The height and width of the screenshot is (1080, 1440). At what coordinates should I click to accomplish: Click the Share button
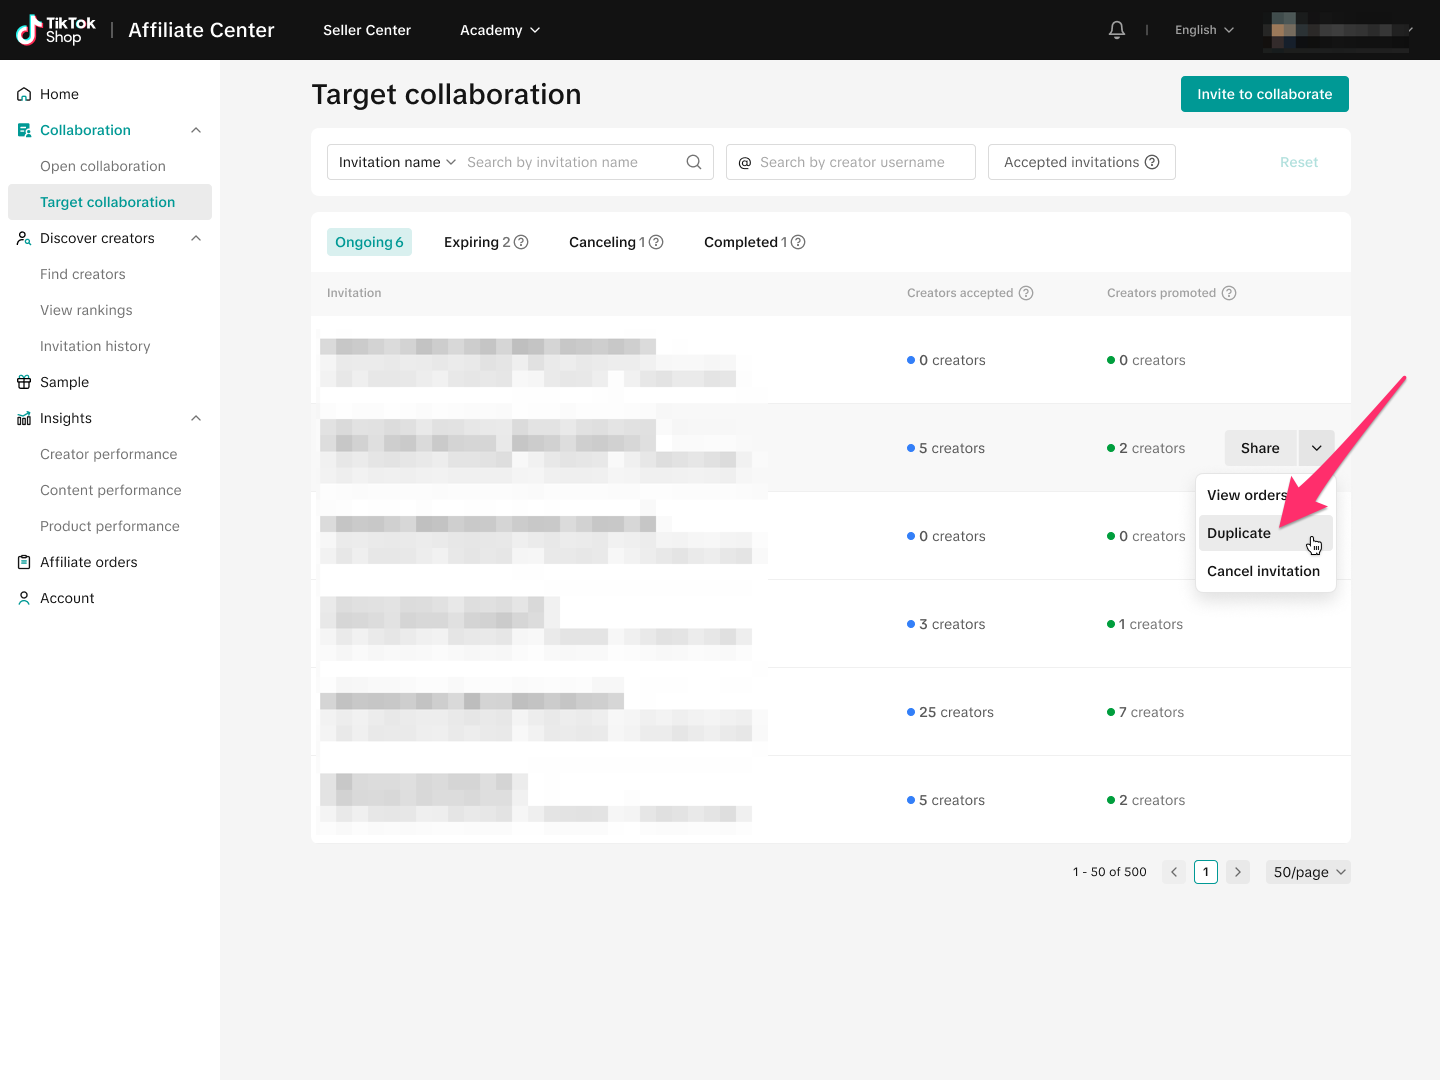(1260, 448)
